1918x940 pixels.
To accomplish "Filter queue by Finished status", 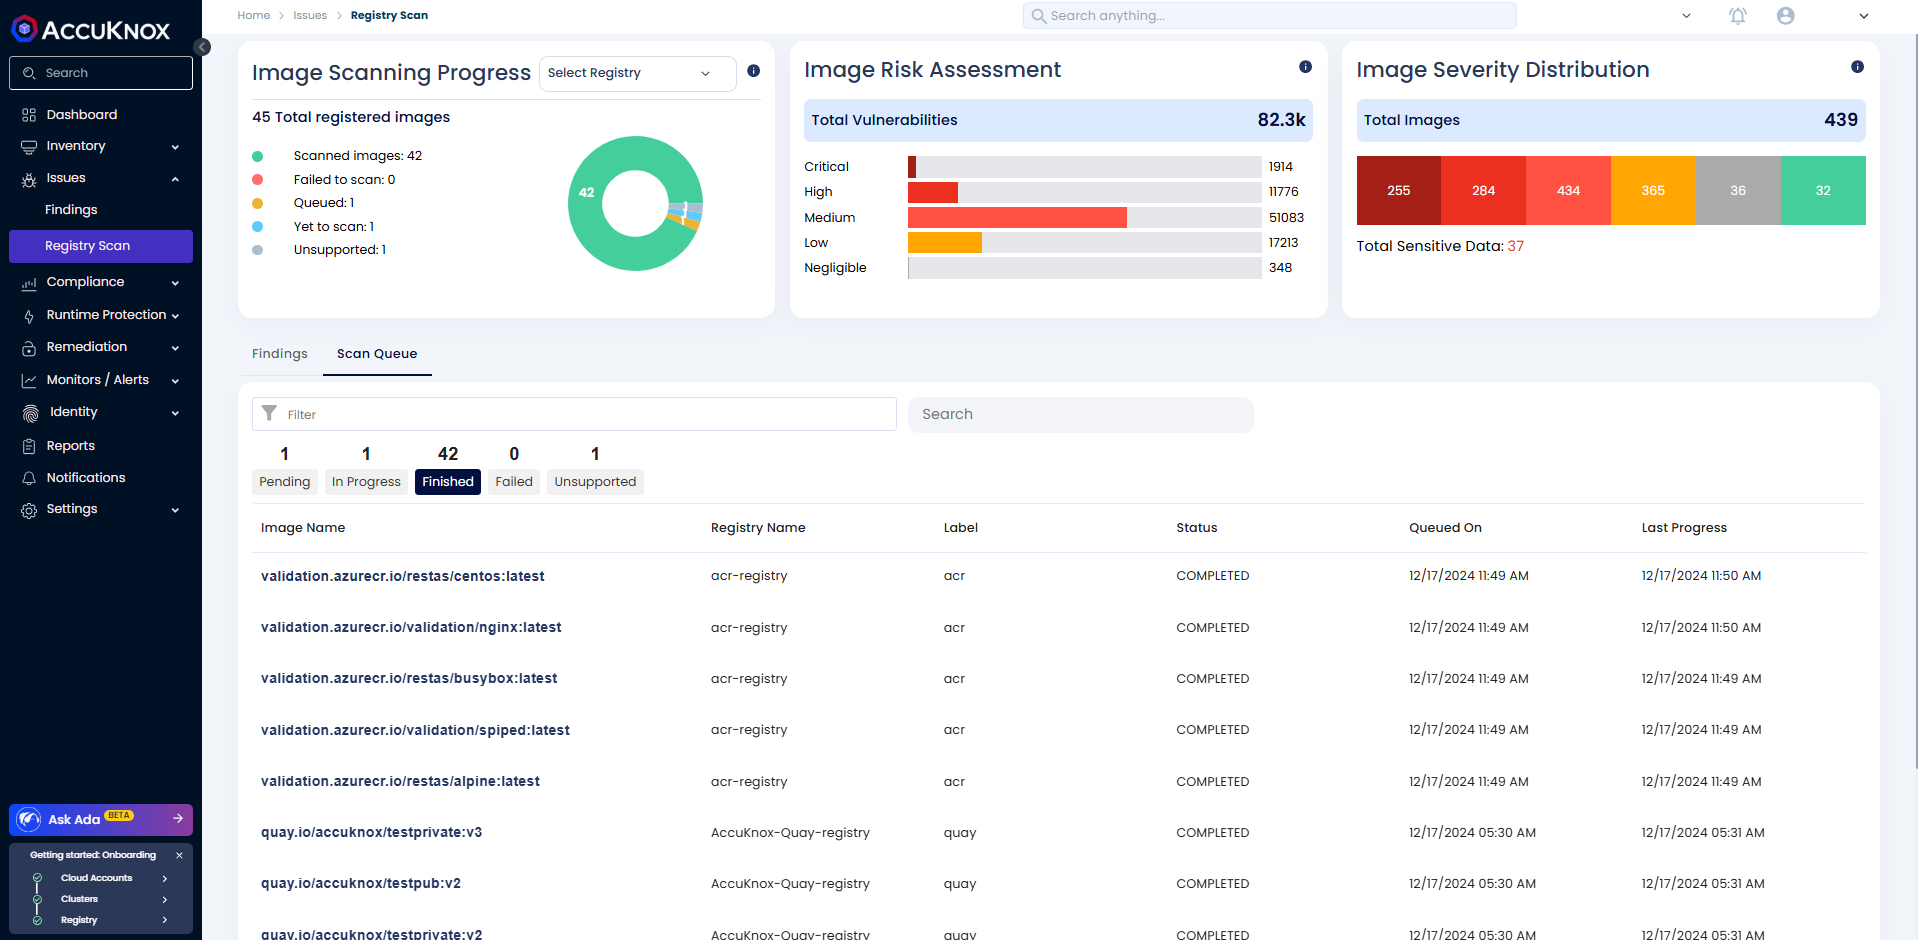I will pos(448,482).
